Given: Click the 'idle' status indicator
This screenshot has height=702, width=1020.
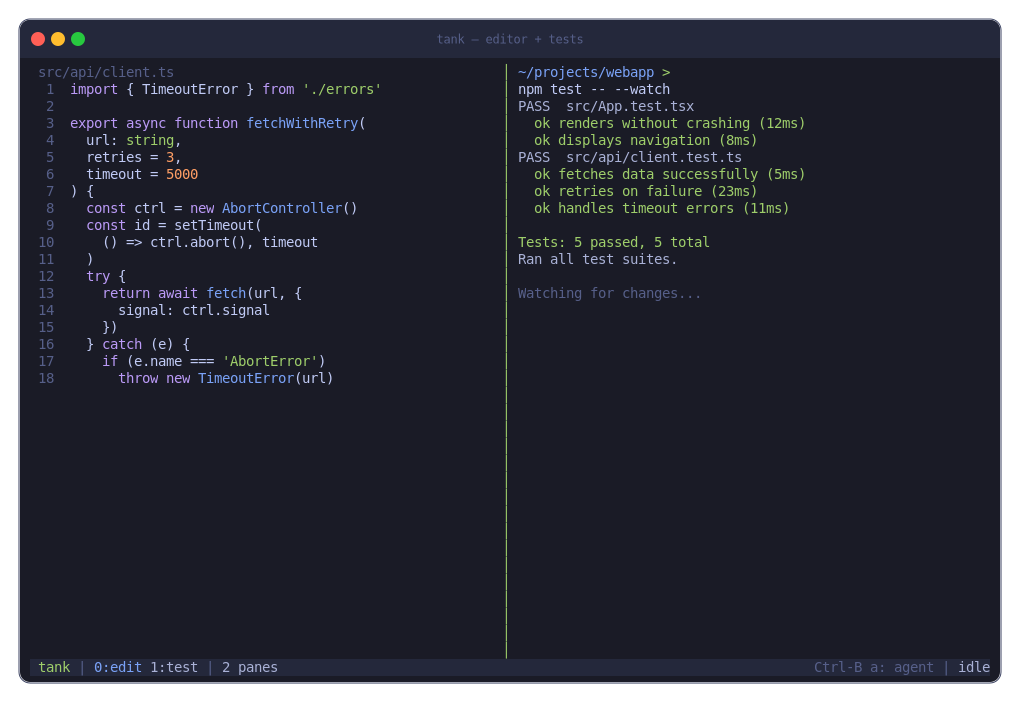Looking at the screenshot, I should (974, 667).
